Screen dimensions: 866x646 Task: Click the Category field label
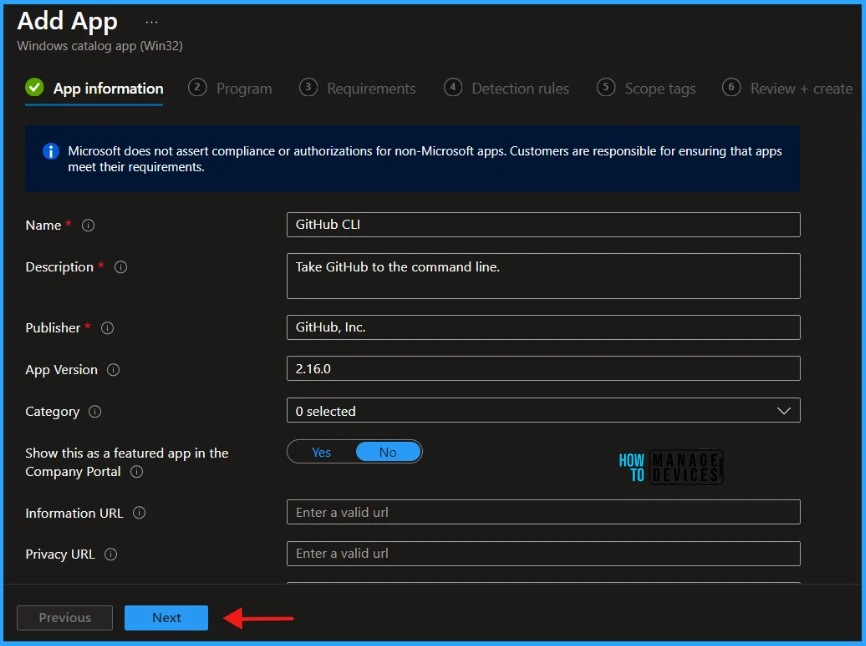[x=52, y=412]
